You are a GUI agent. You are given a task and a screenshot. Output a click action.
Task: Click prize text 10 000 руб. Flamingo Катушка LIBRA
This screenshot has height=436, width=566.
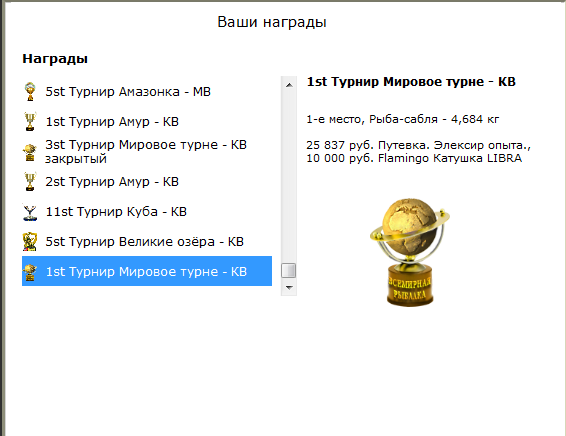coord(414,158)
